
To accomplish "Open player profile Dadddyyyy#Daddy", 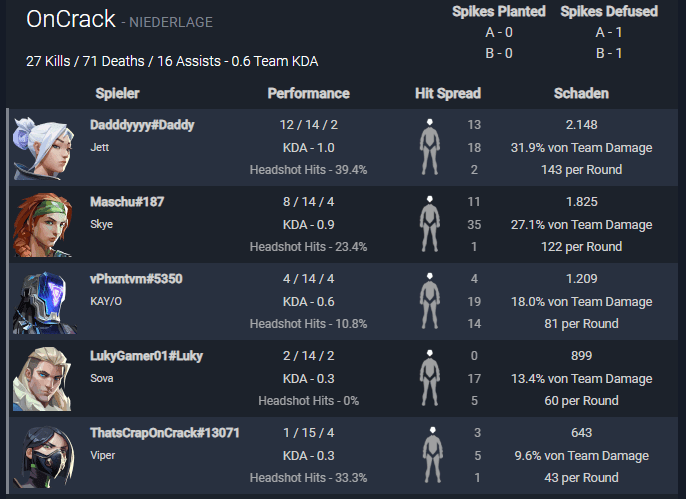I will point(142,125).
